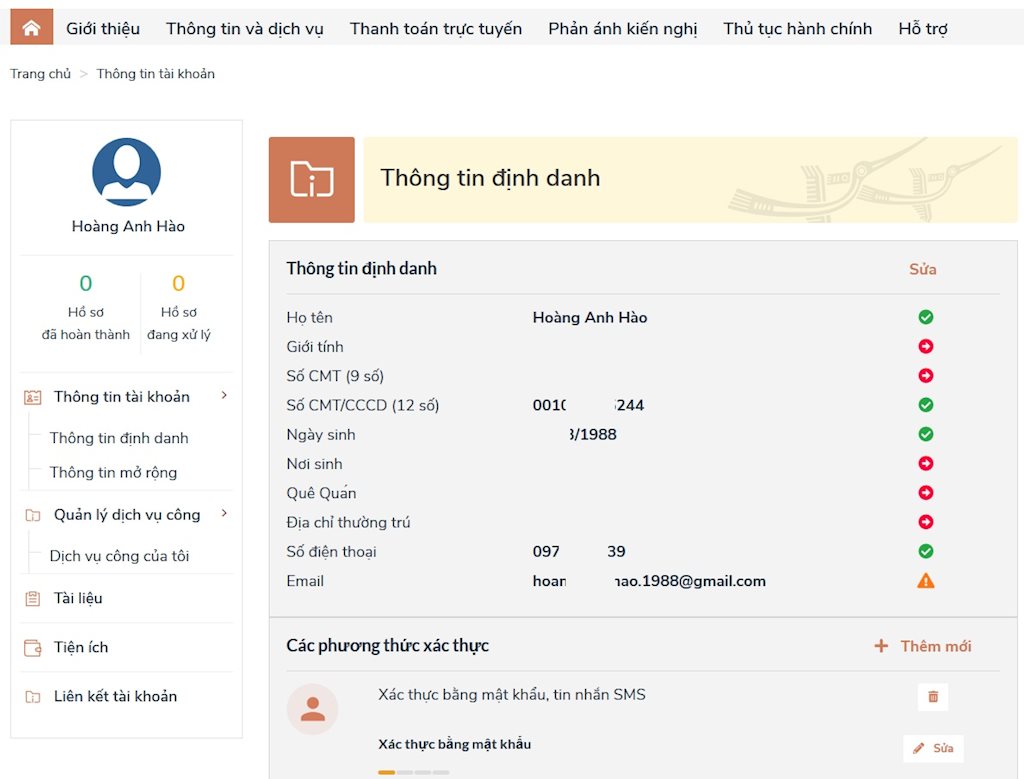Click the Tài liệu document icon
The width and height of the screenshot is (1024, 779).
[x=33, y=598]
